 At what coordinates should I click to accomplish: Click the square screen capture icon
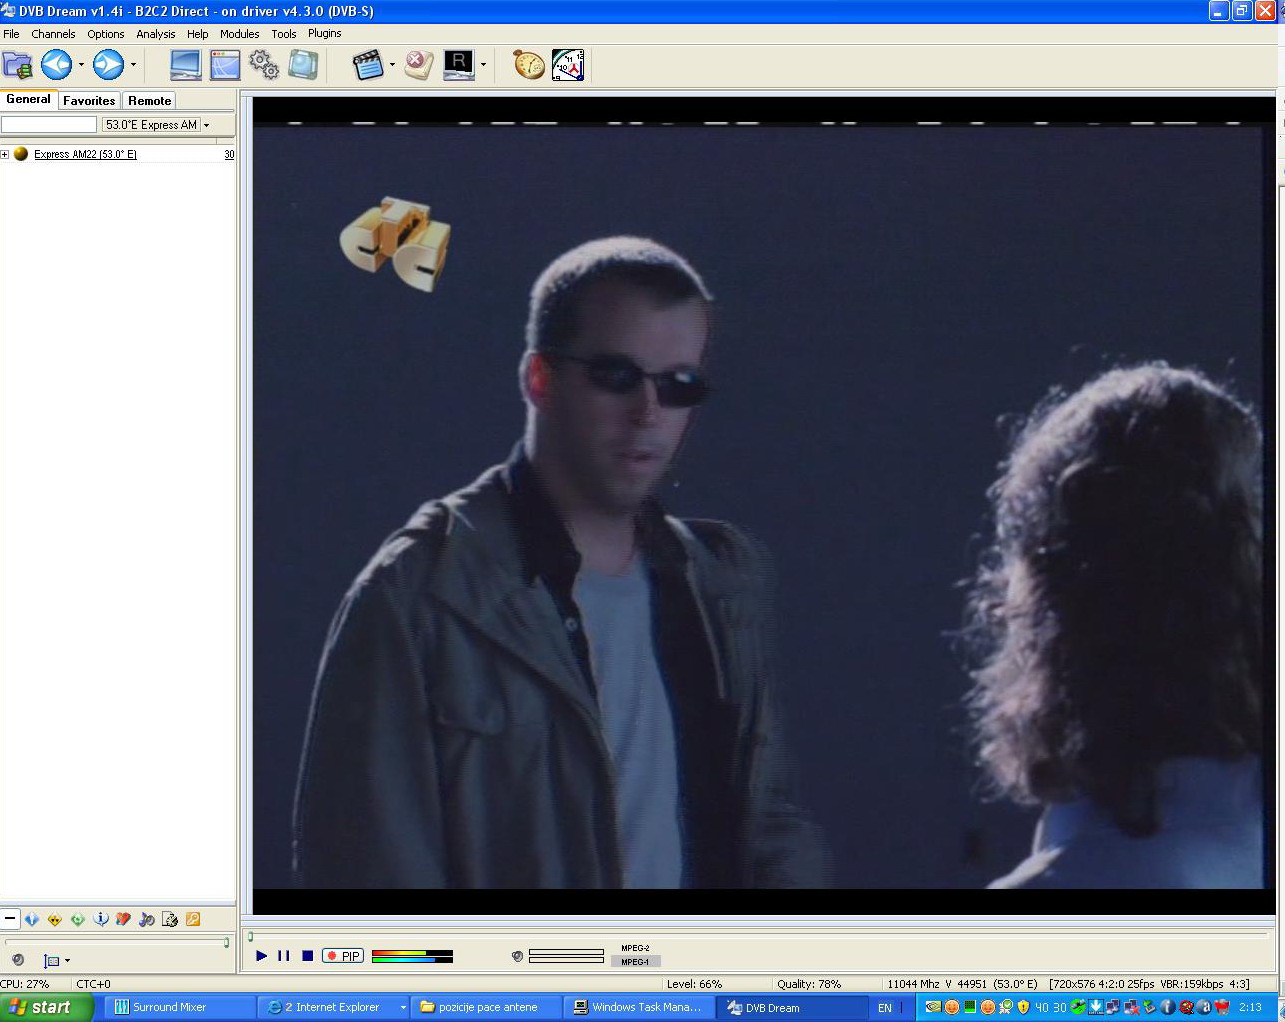pyautogui.click(x=303, y=65)
